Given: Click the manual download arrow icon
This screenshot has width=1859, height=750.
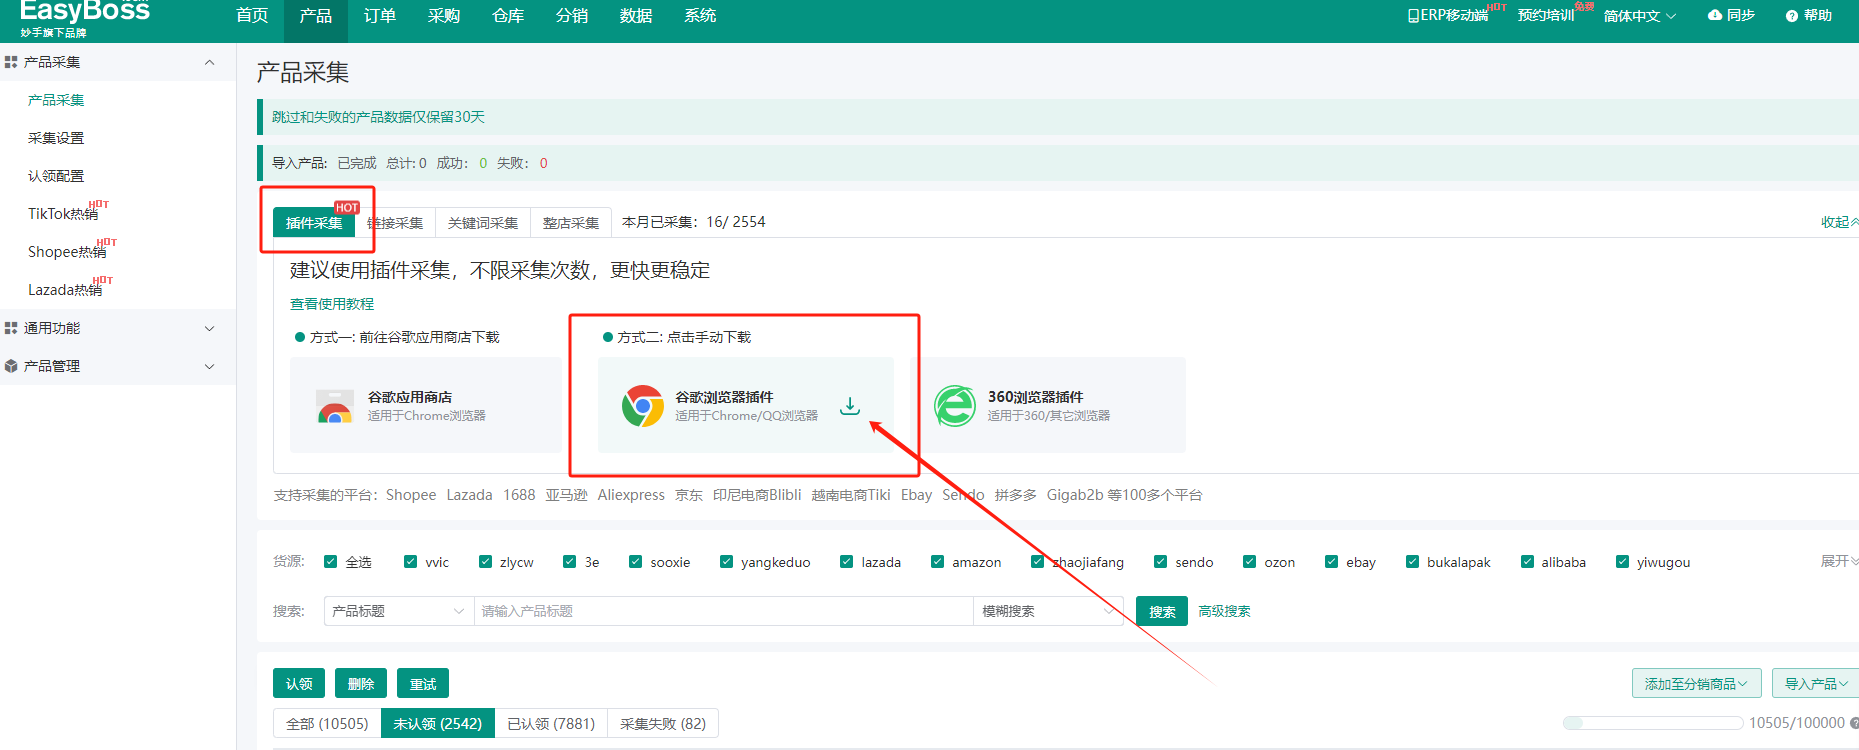Looking at the screenshot, I should tap(850, 406).
